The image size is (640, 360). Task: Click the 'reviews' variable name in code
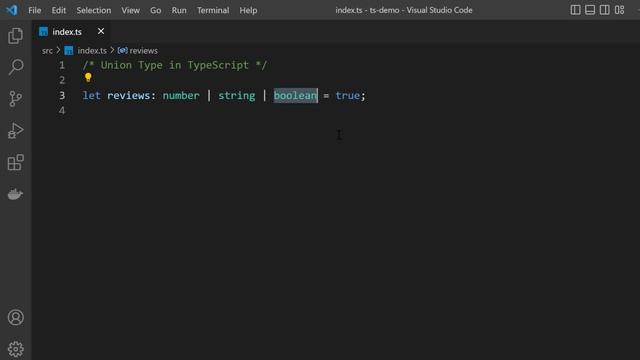pyautogui.click(x=129, y=96)
